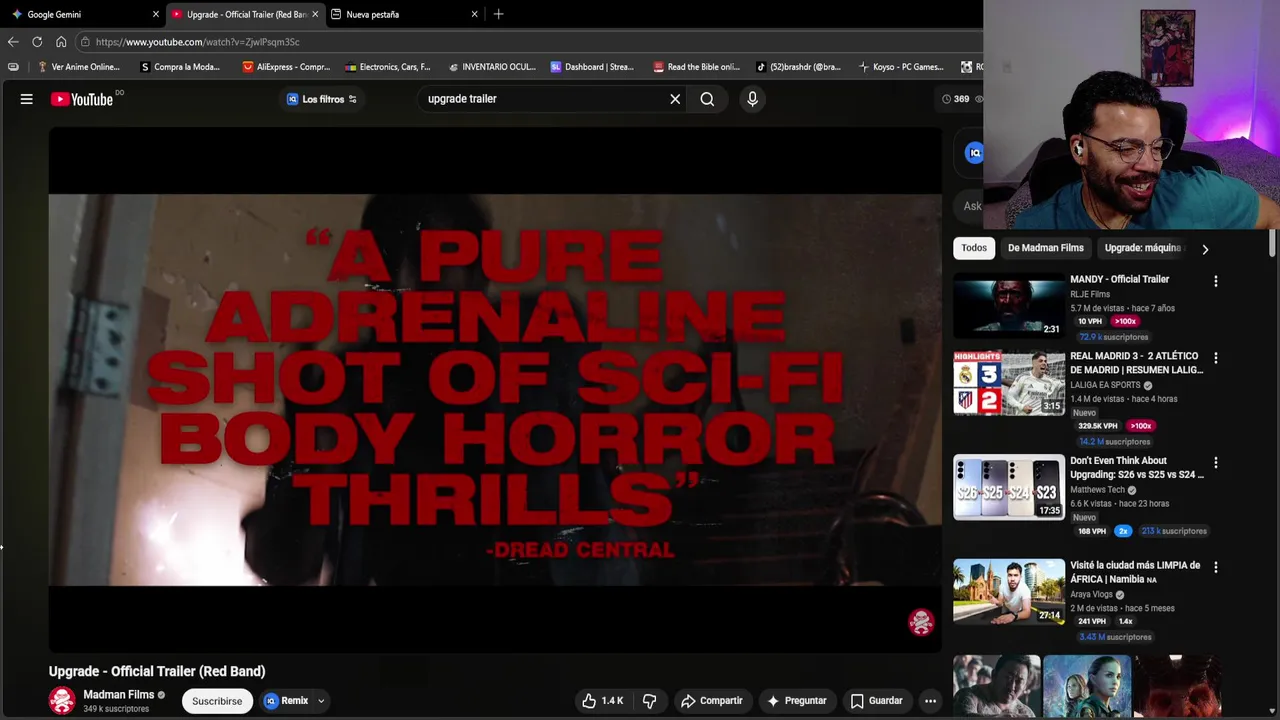1280x720 pixels.
Task: Select the Upgrade Official Trailer browser tab
Action: coord(245,14)
